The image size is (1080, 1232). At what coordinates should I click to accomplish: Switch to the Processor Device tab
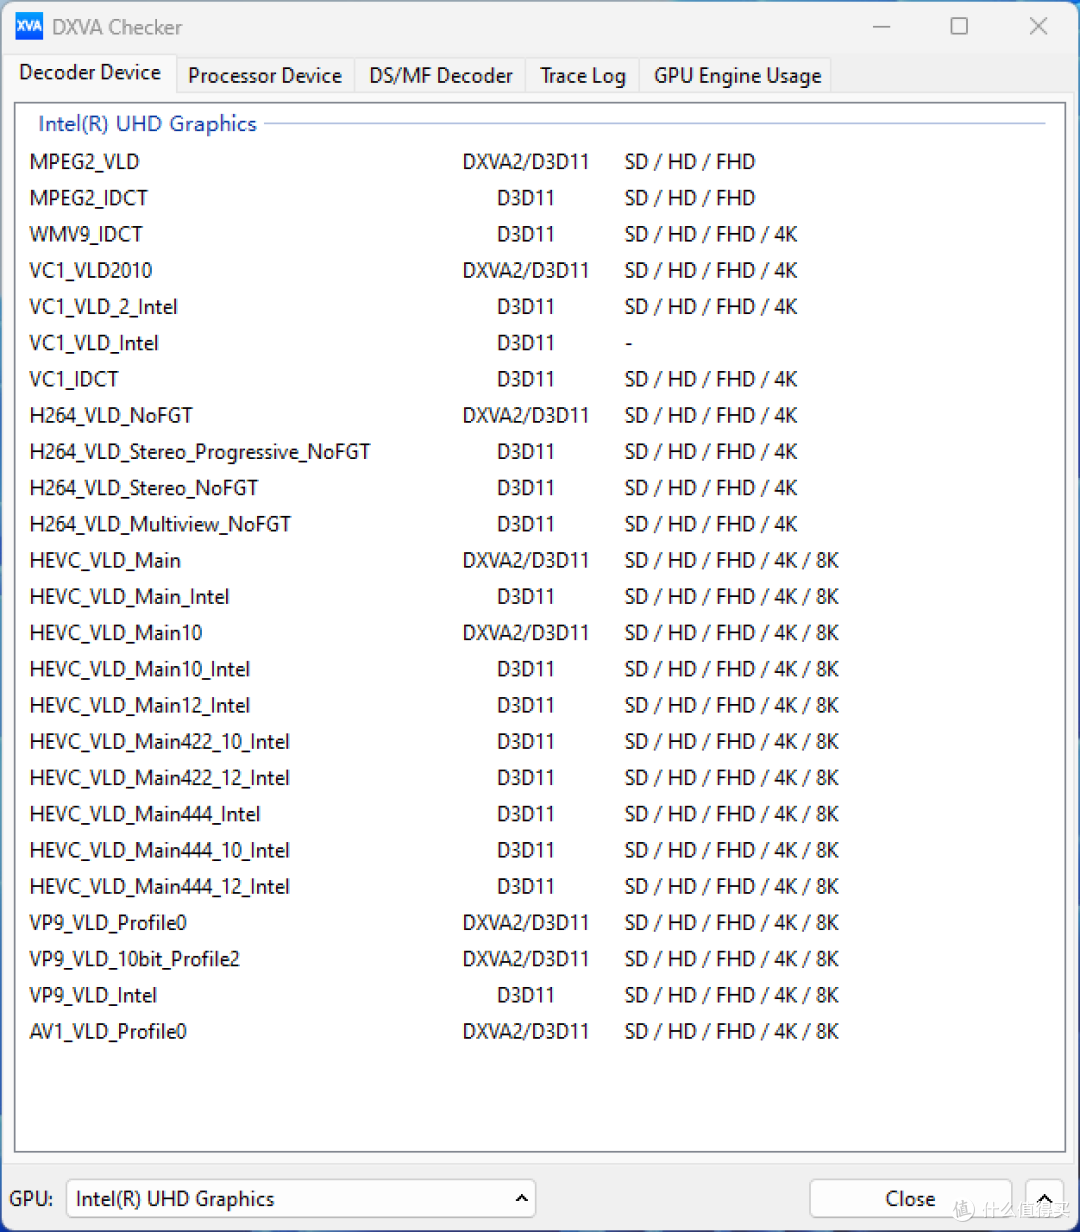[265, 76]
